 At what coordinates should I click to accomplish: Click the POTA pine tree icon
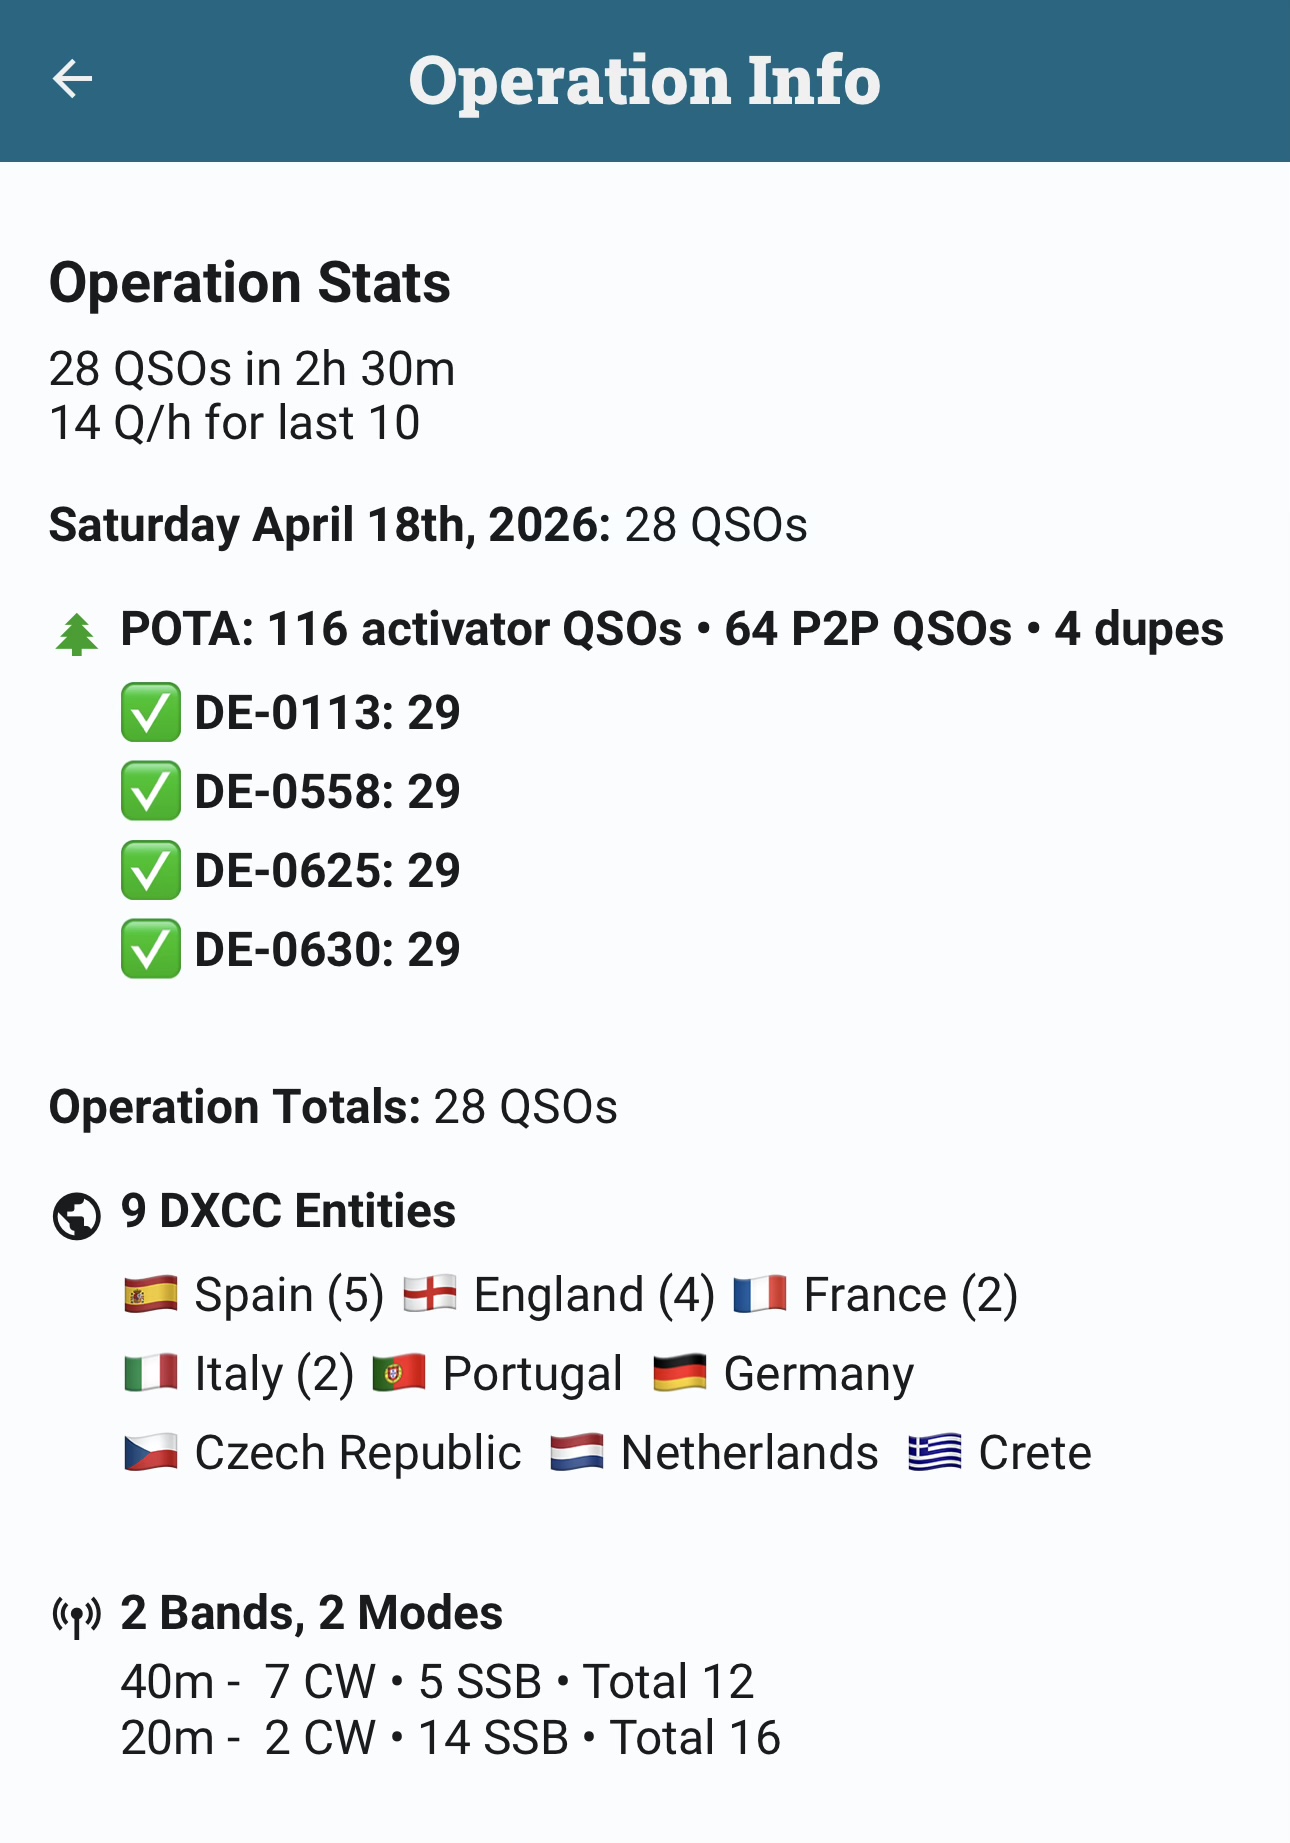pos(77,634)
